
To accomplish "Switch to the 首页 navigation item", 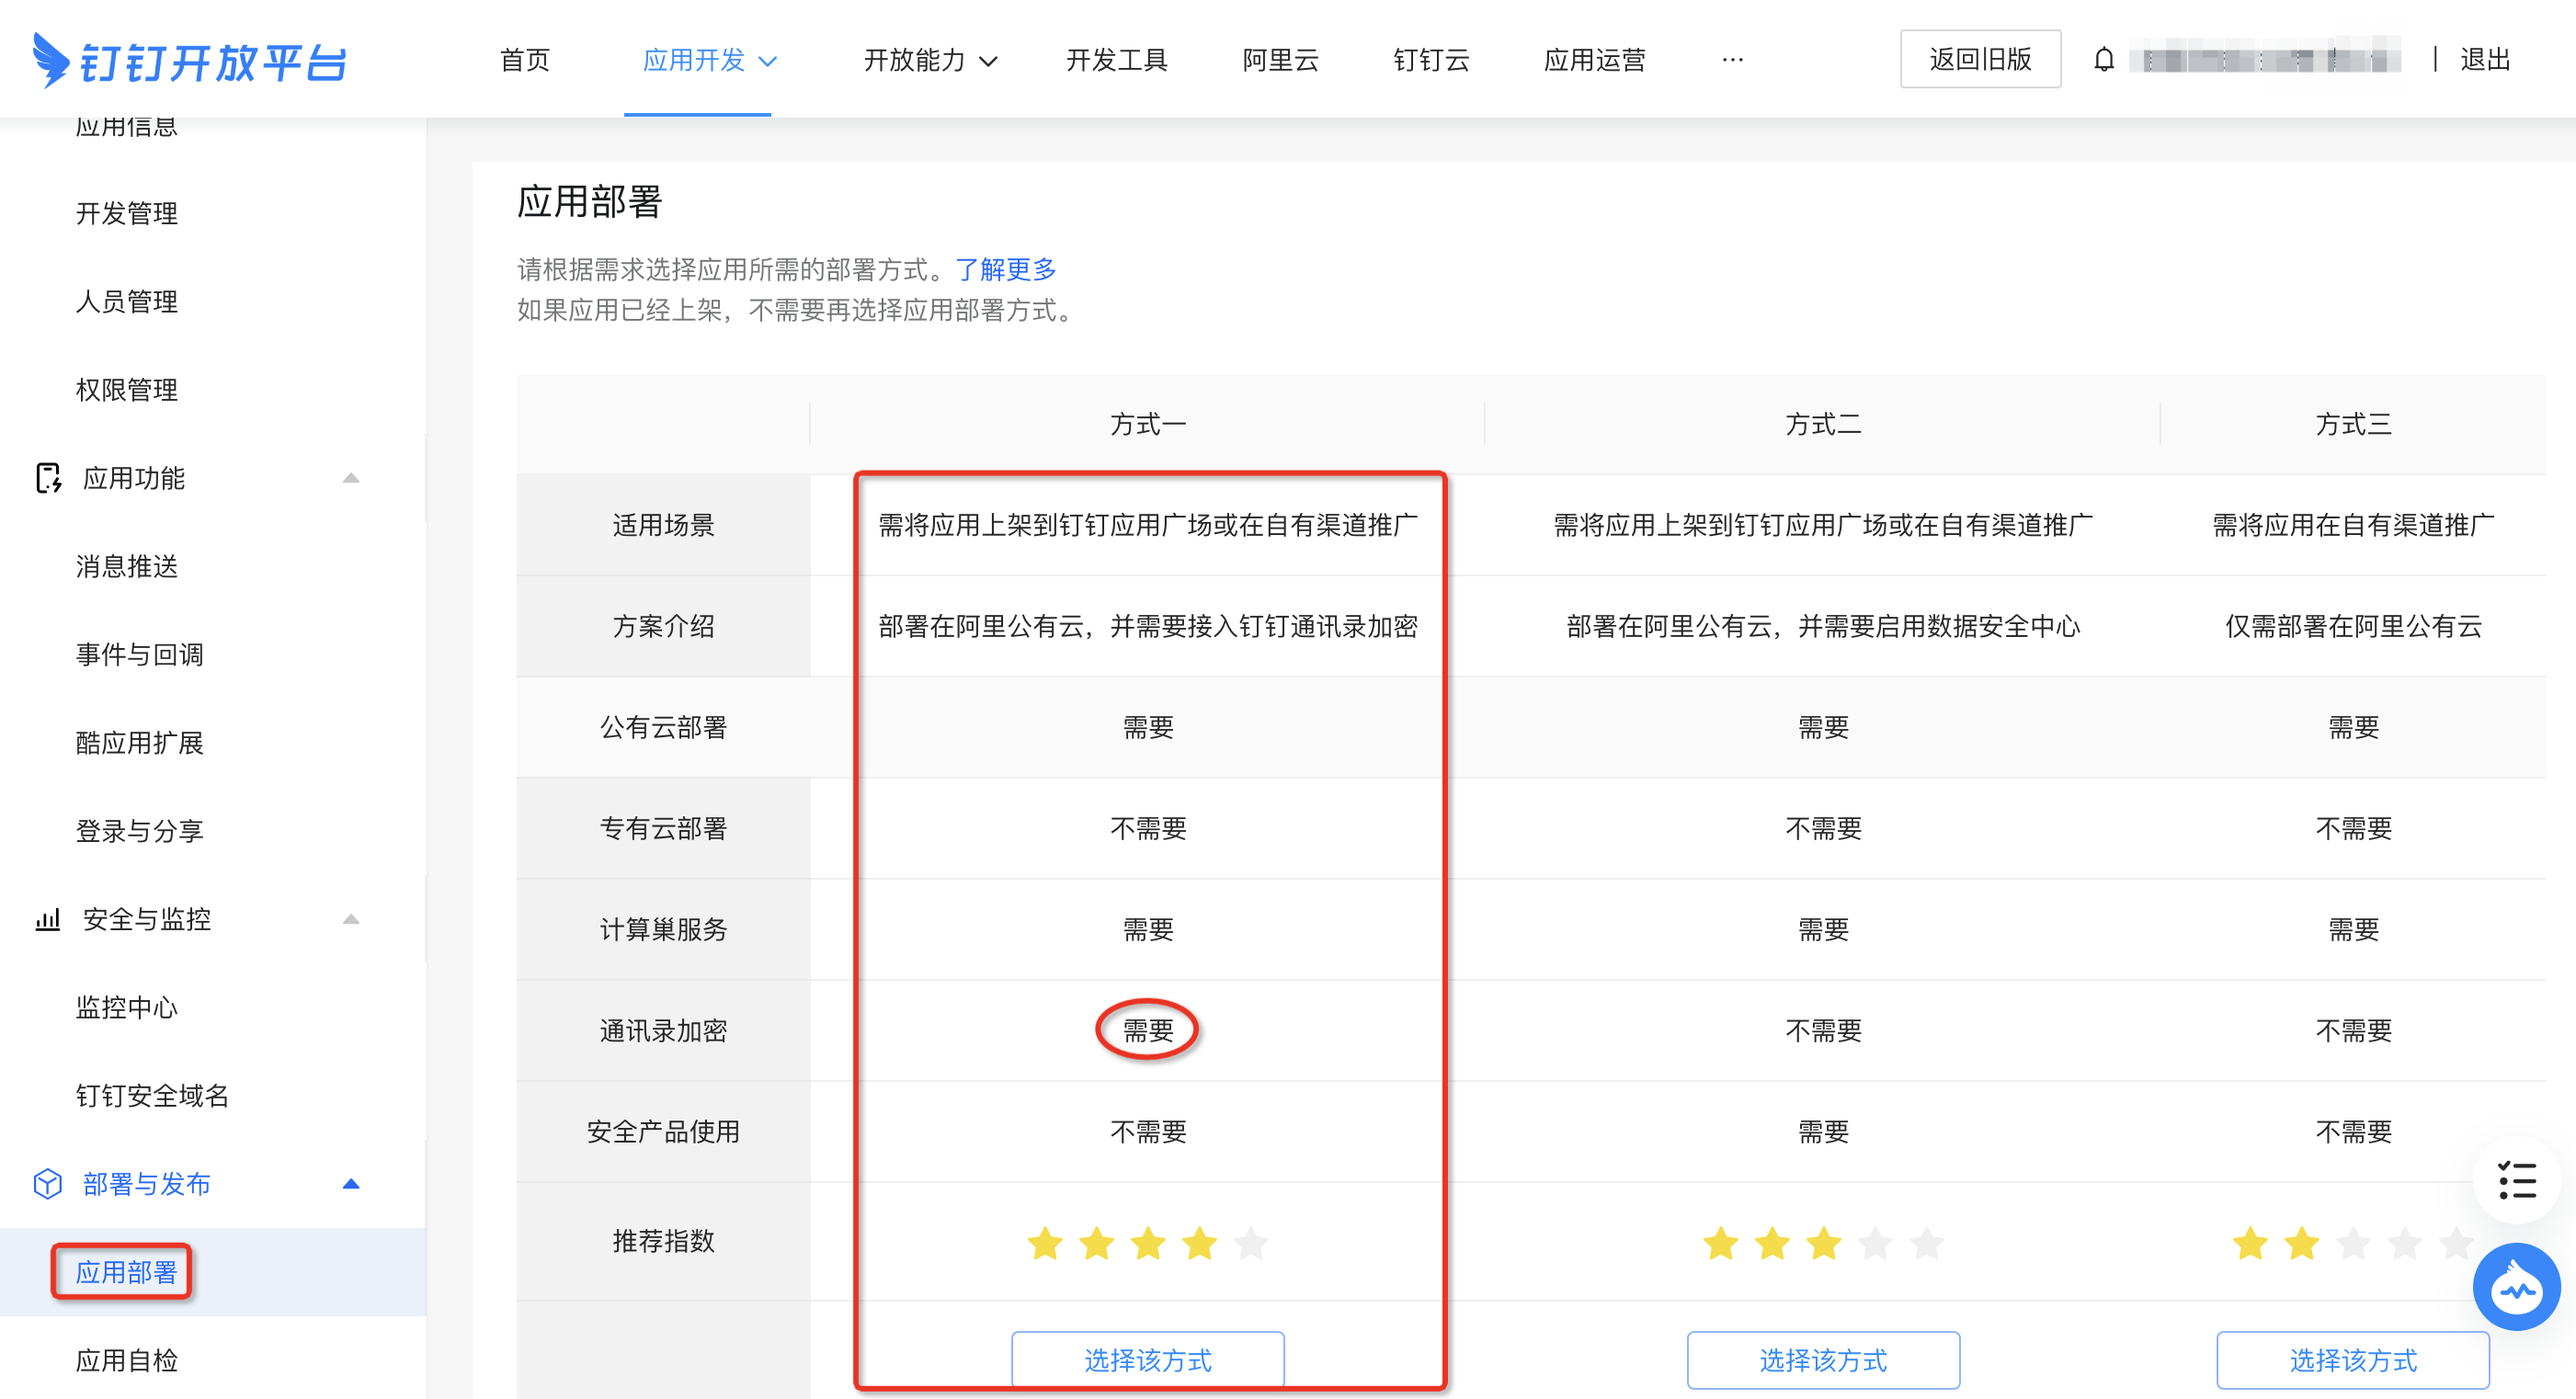I will tap(524, 60).
